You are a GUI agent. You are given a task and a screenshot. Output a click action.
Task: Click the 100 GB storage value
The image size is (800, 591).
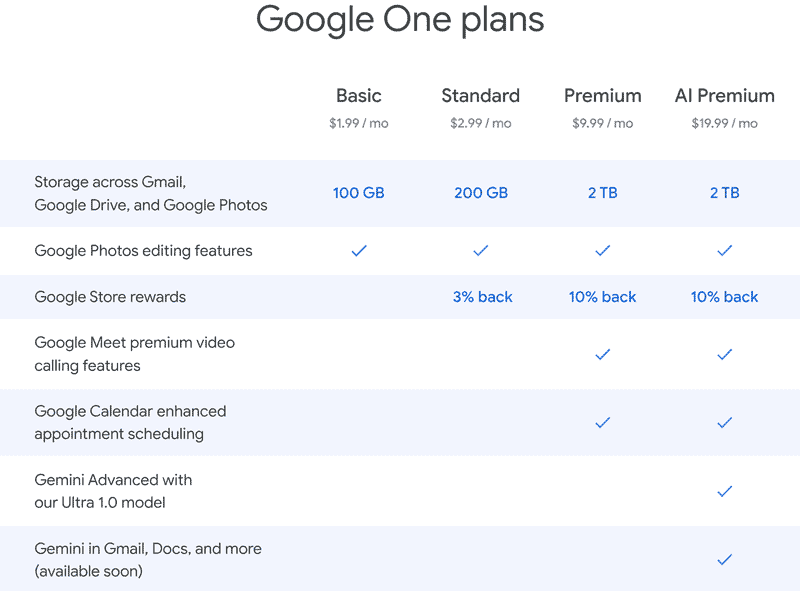pos(359,193)
